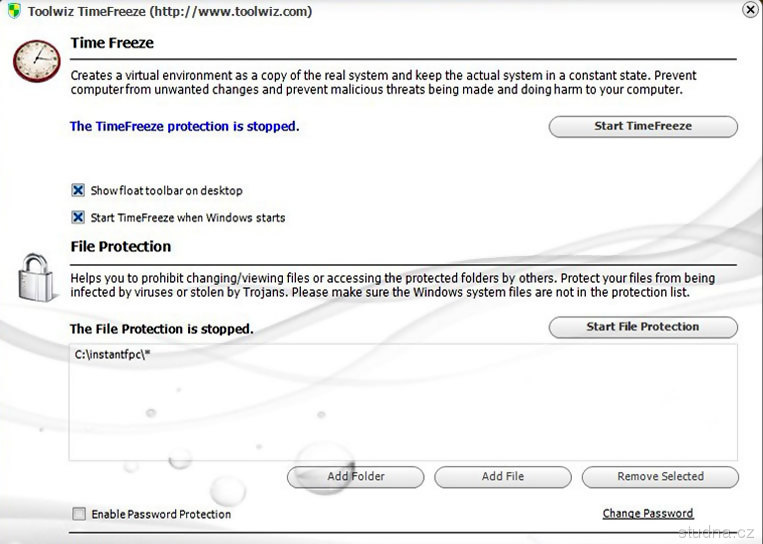Click the File Protection padlock icon
The height and width of the screenshot is (544, 763).
click(37, 275)
